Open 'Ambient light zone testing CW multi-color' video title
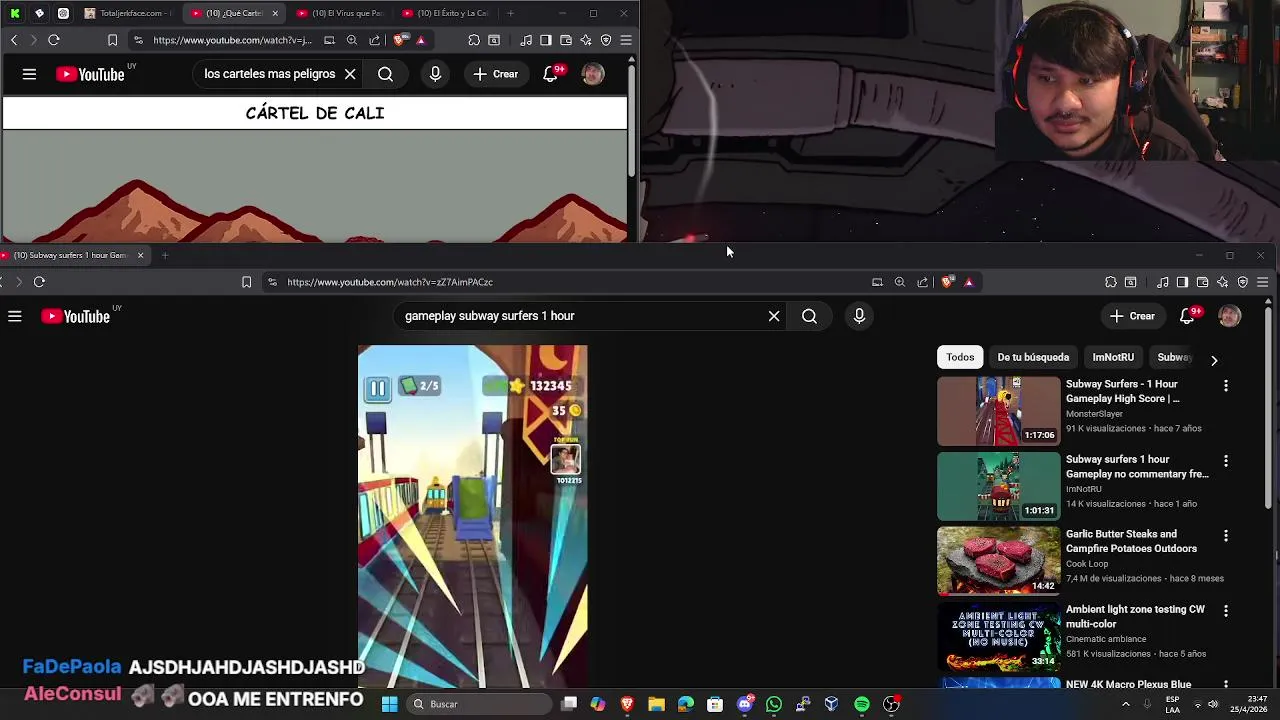 coord(1135,616)
